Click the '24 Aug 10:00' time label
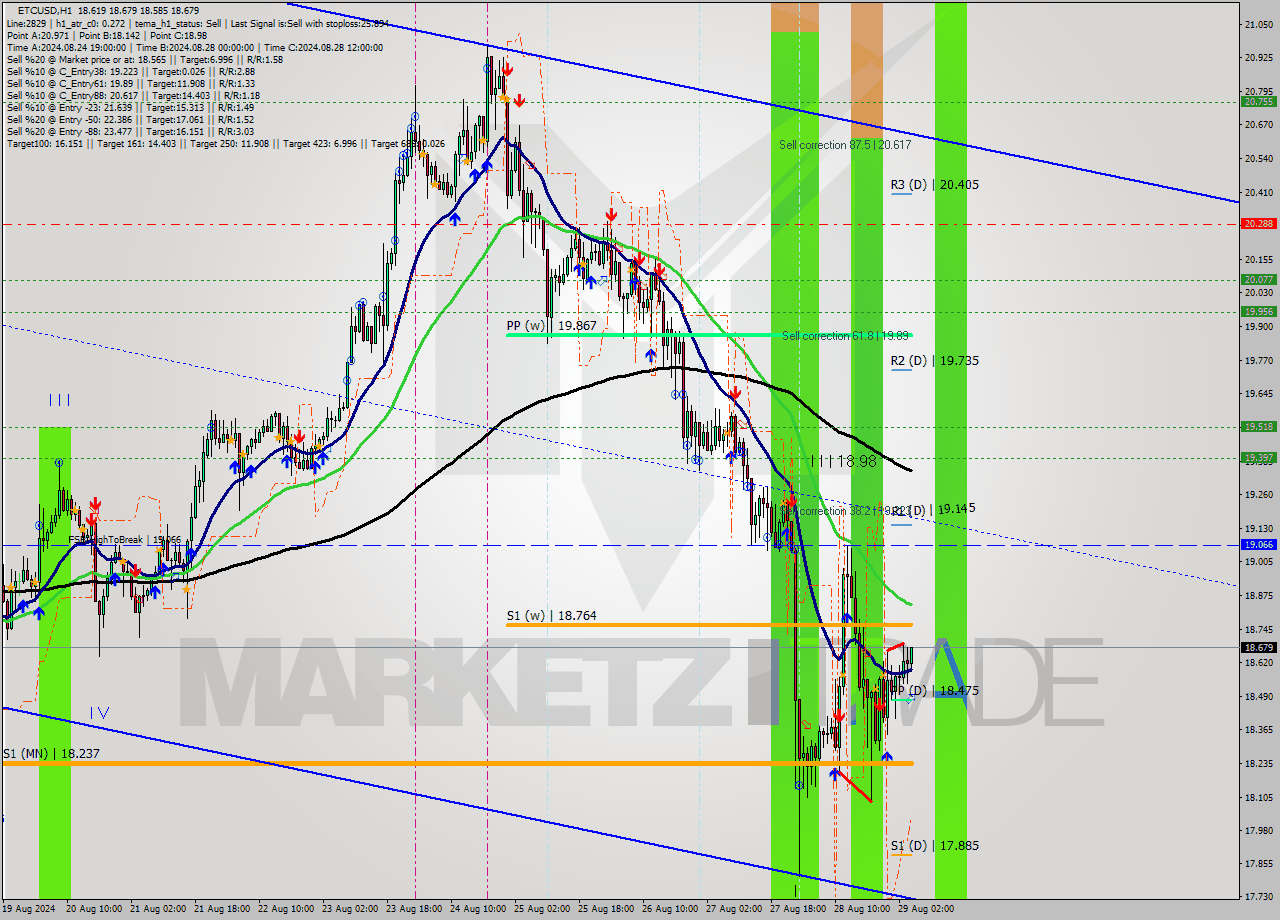Screen dimensions: 1280x920 478,910
